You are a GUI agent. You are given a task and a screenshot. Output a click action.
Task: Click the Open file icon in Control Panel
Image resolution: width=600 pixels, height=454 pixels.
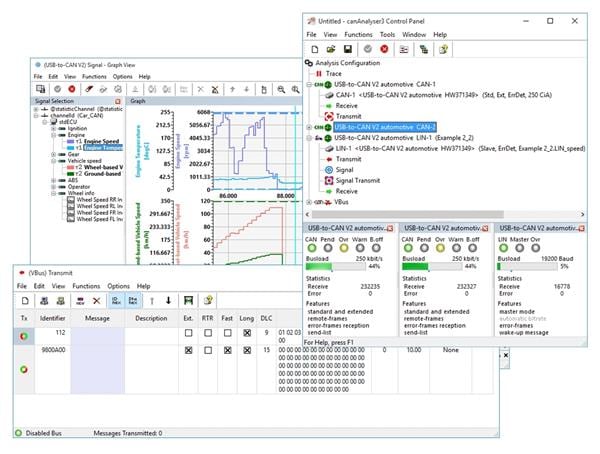pyautogui.click(x=331, y=48)
